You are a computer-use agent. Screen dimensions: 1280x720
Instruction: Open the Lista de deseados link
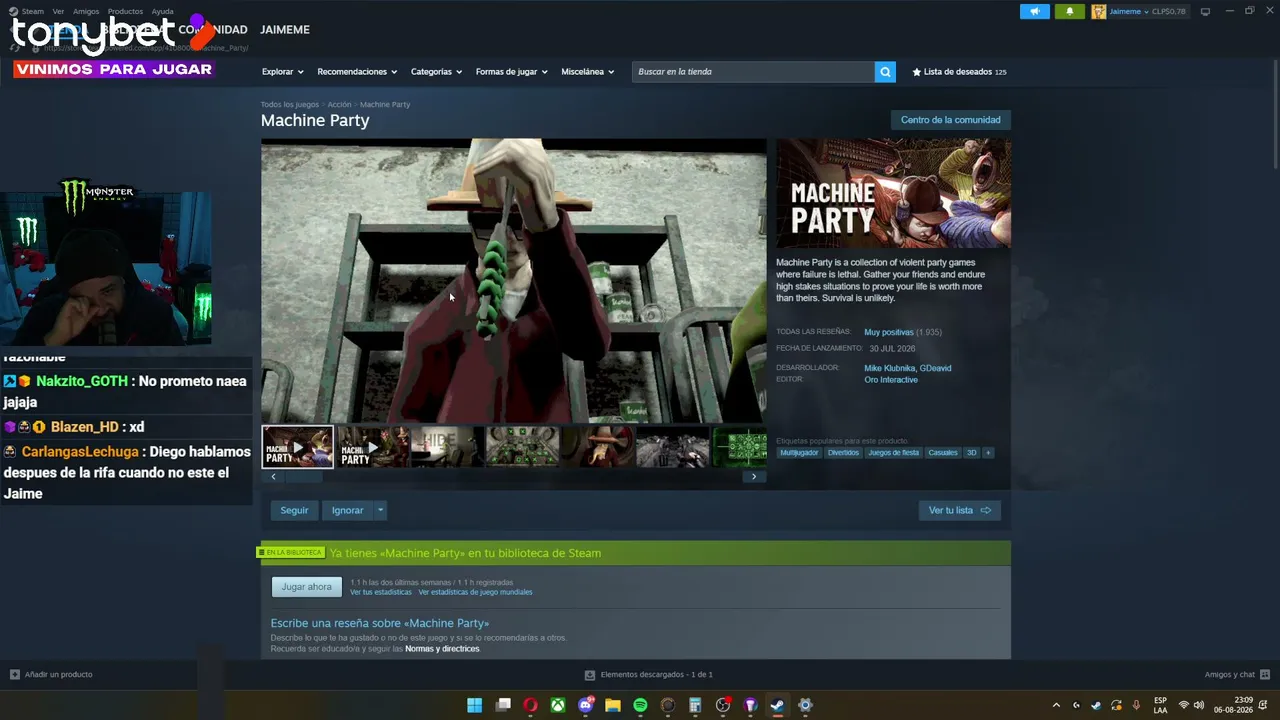pos(958,72)
